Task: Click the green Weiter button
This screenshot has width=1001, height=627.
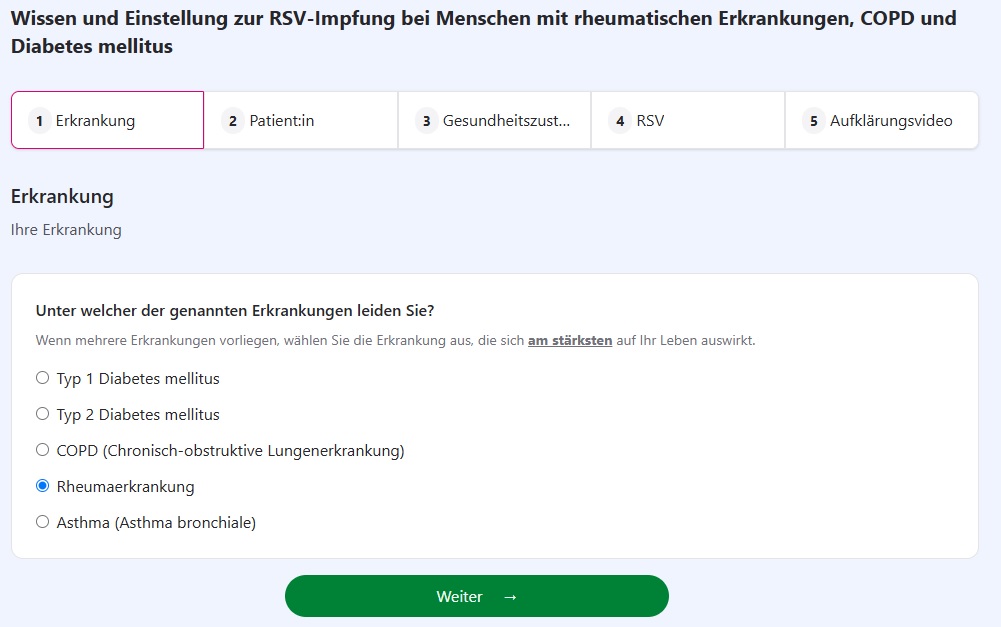Action: [x=476, y=596]
